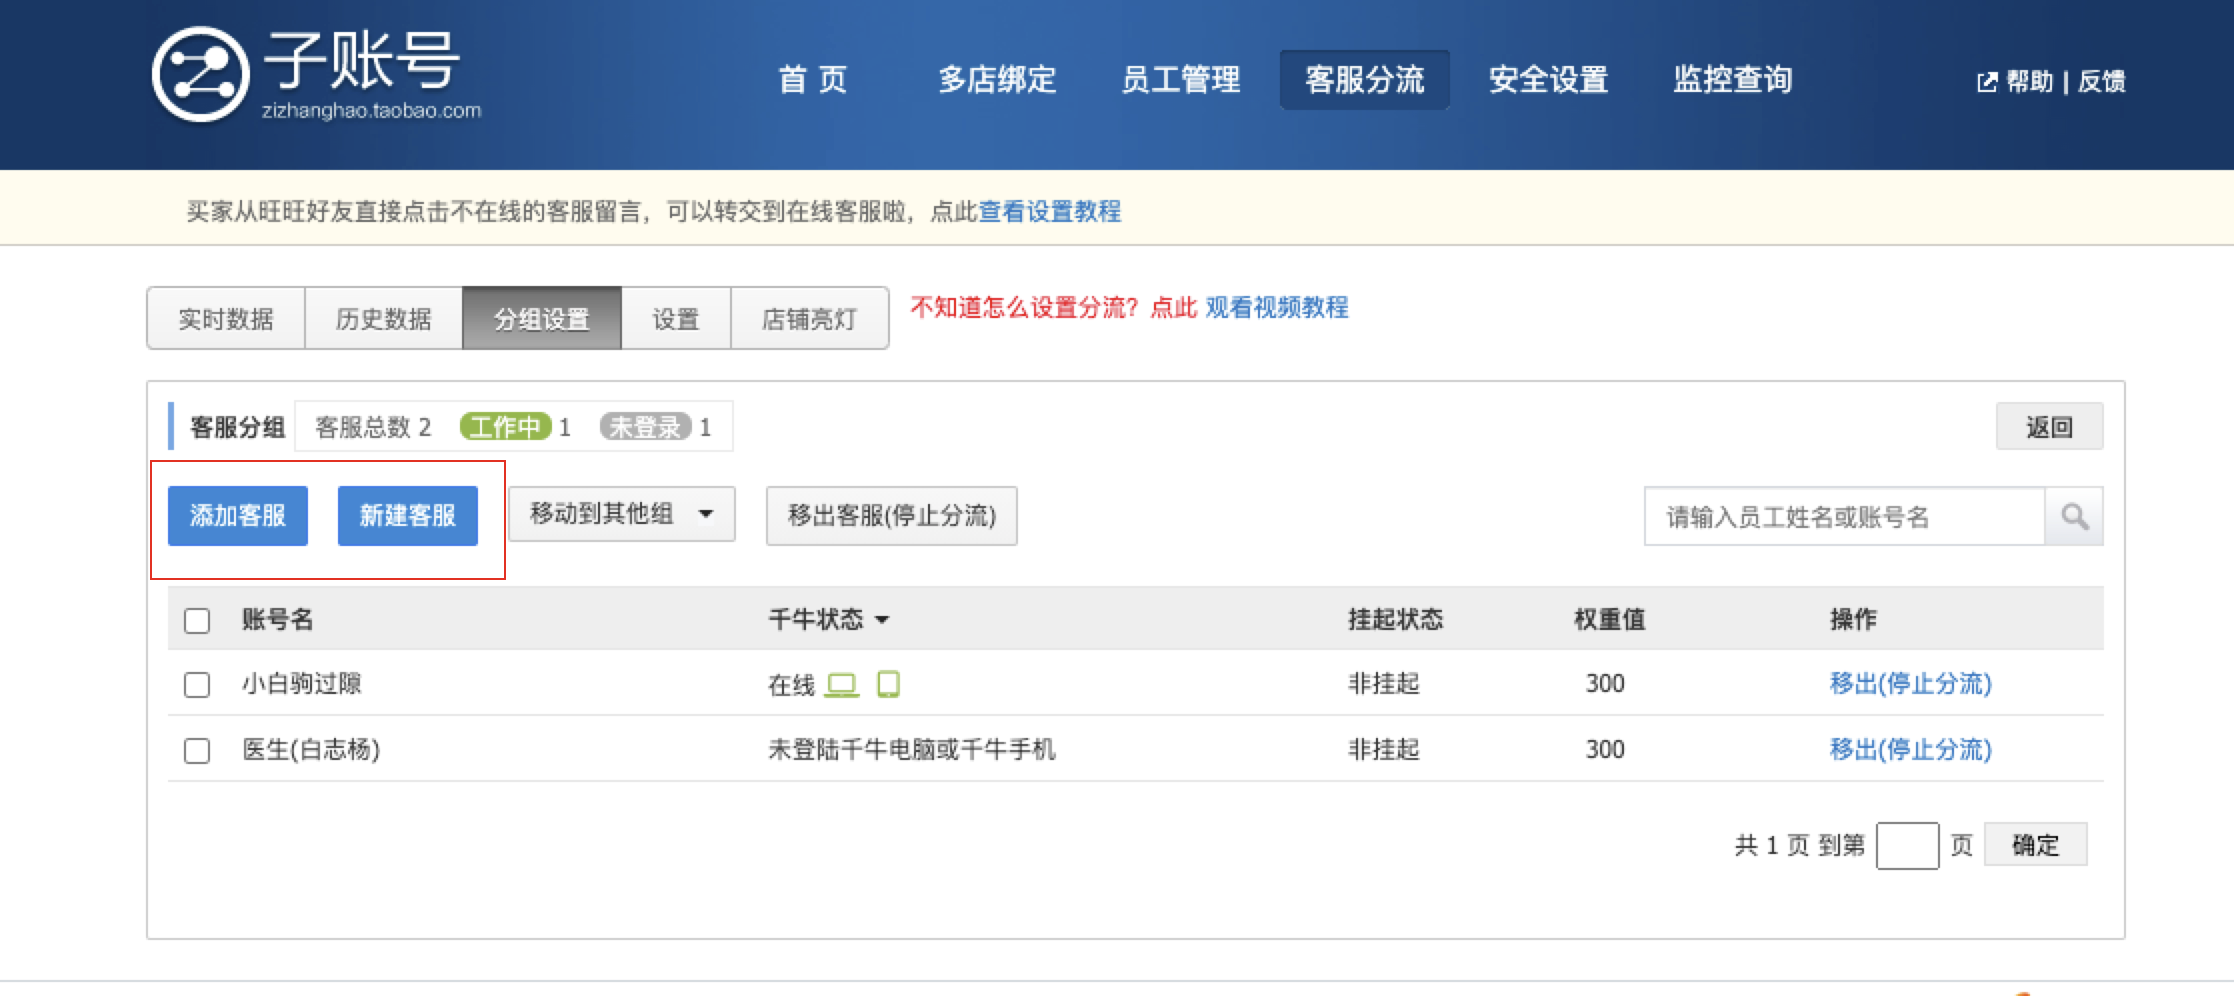This screenshot has width=2234, height=996.
Task: Click the 未登陆千牛电脑或千牛手机 status text
Action: tap(912, 750)
